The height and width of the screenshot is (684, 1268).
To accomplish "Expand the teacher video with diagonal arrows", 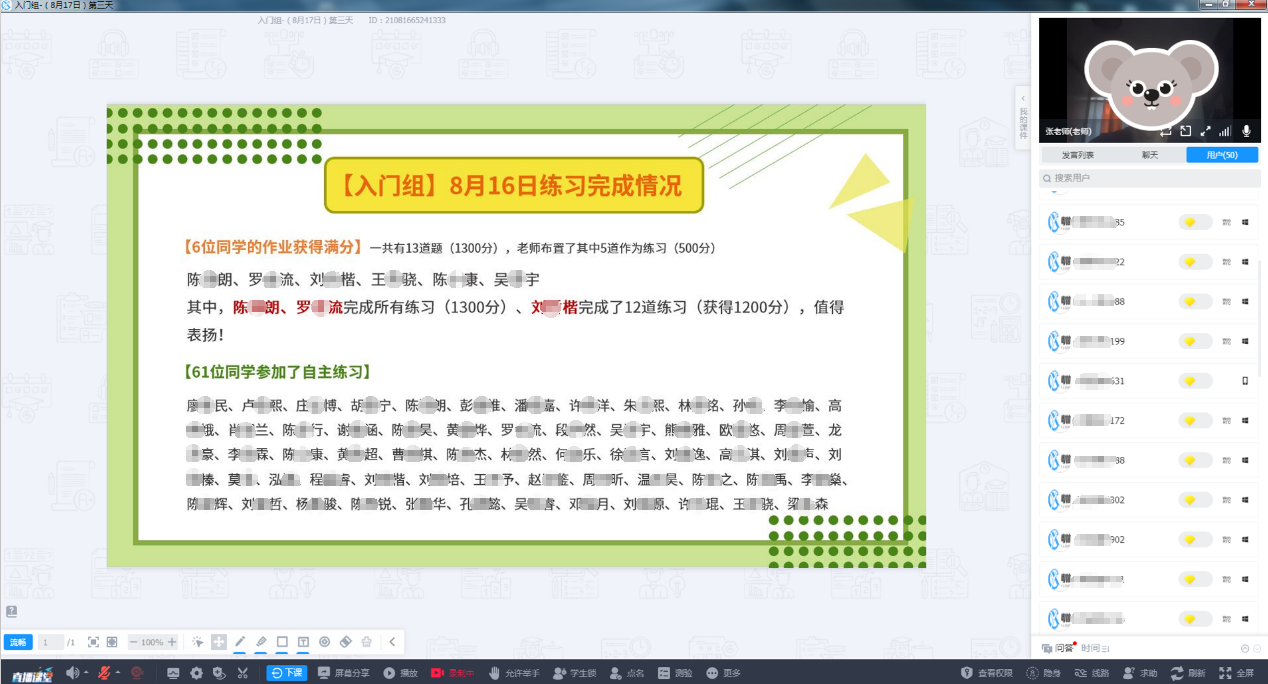I will [1206, 131].
